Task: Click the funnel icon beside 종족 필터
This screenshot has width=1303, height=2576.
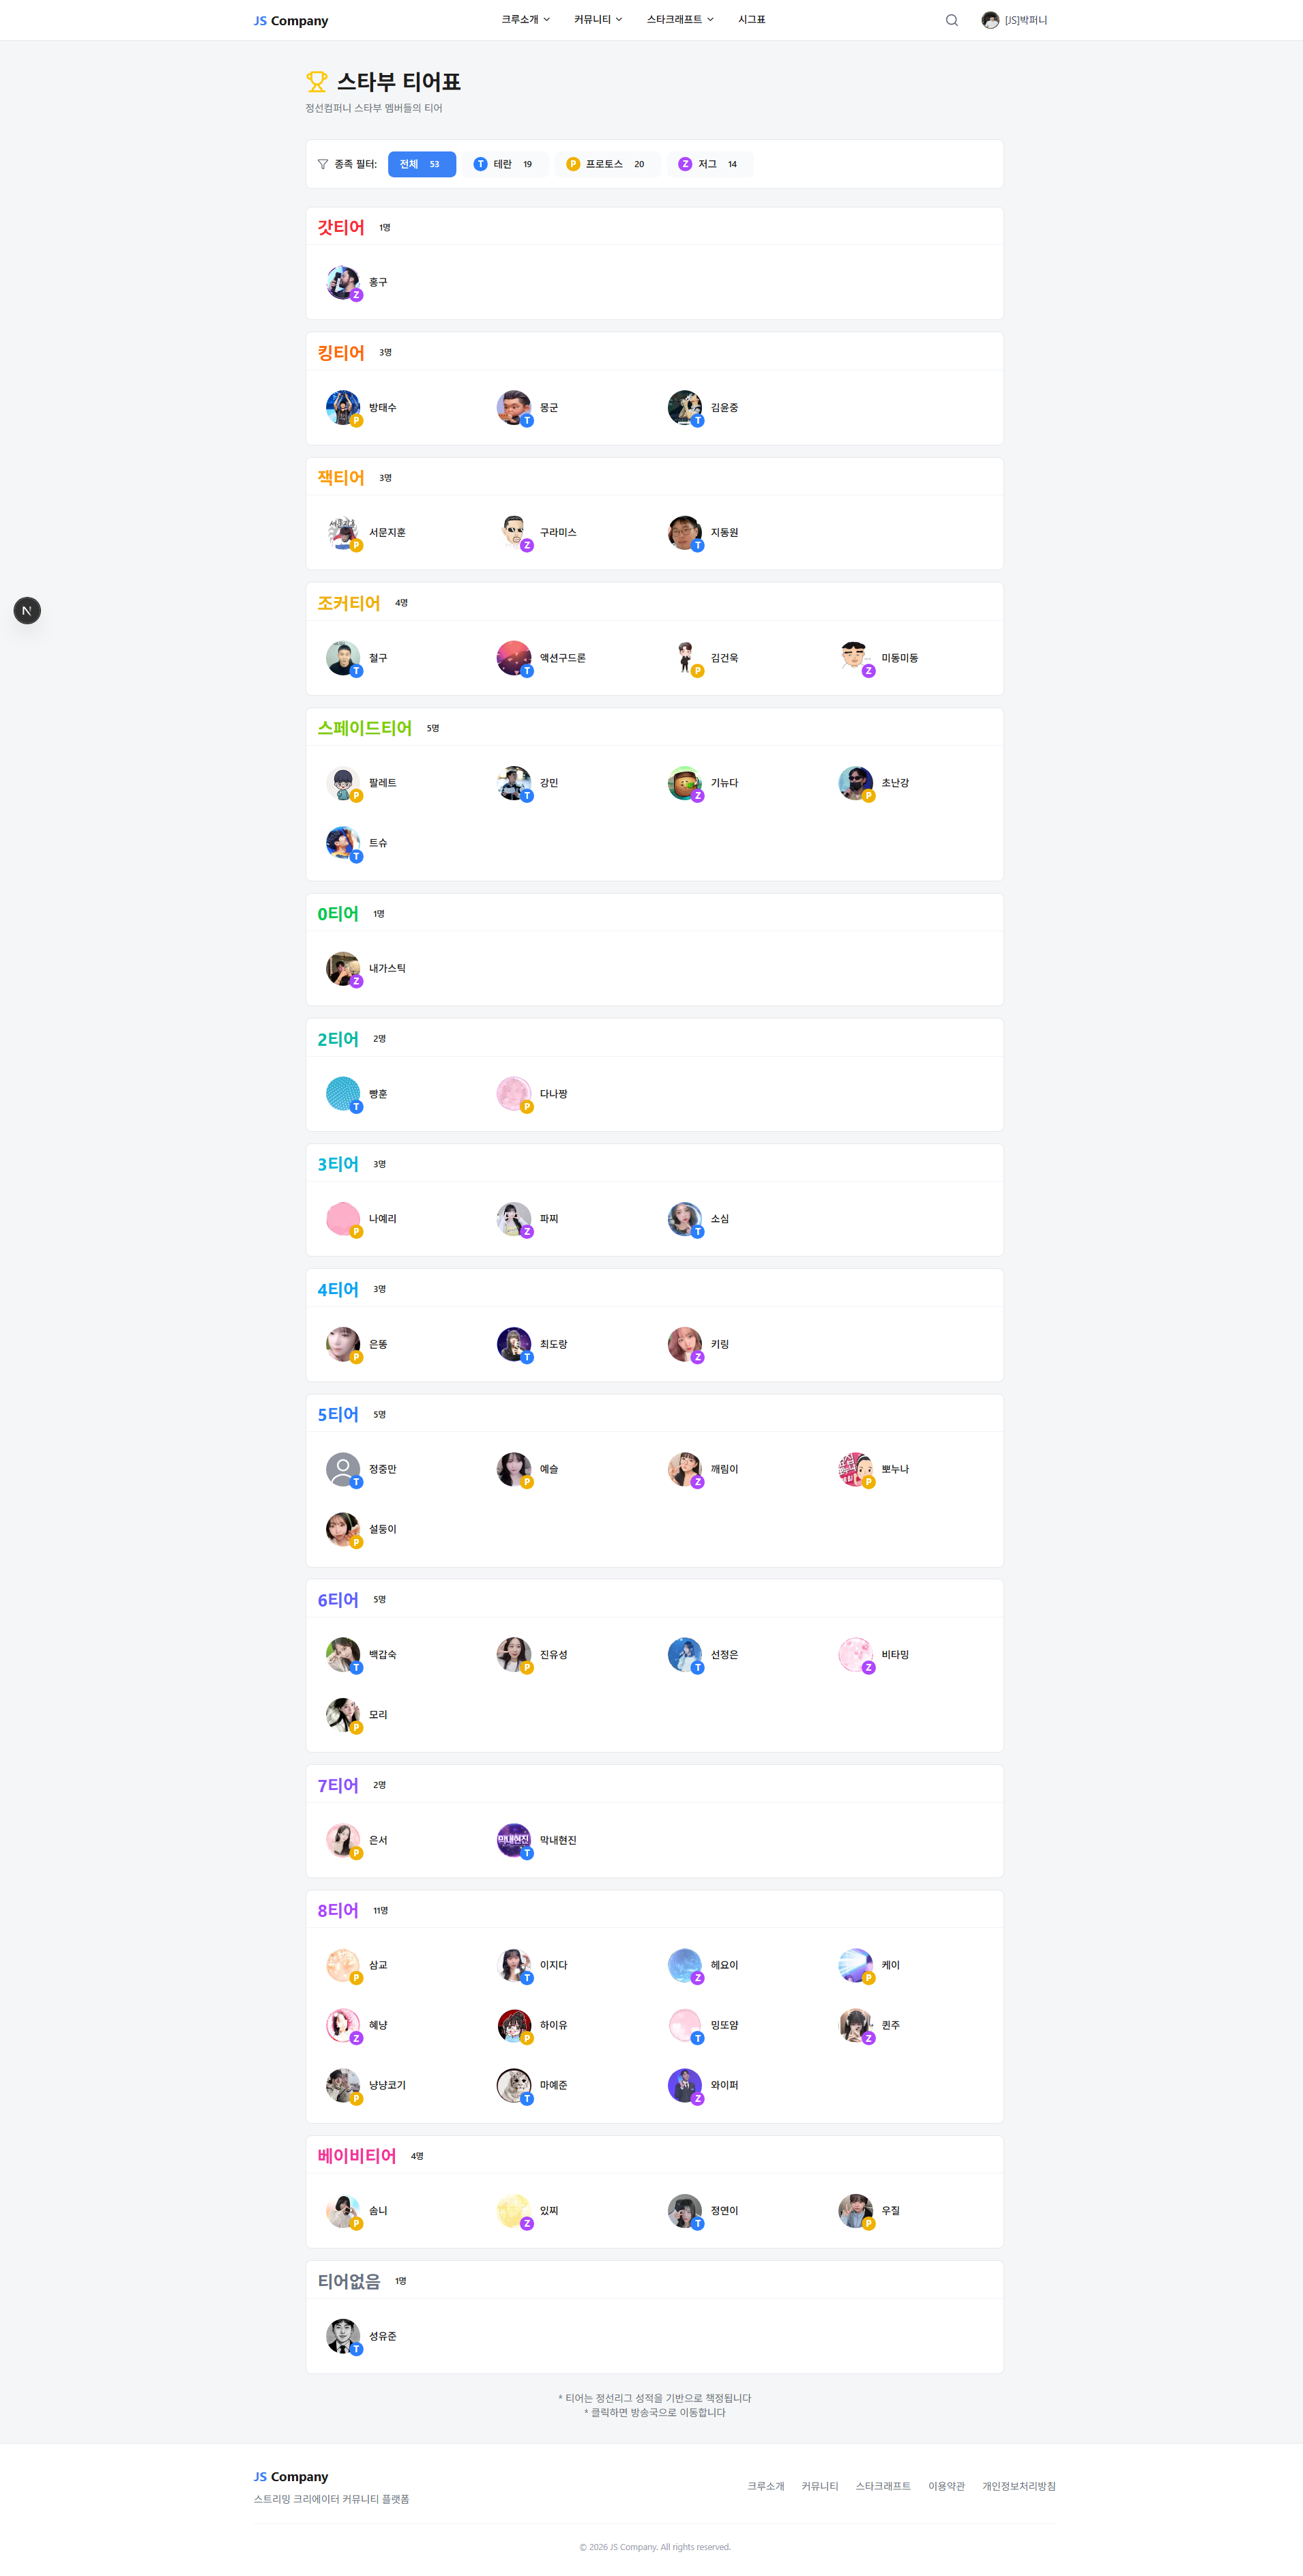Action: coord(323,164)
